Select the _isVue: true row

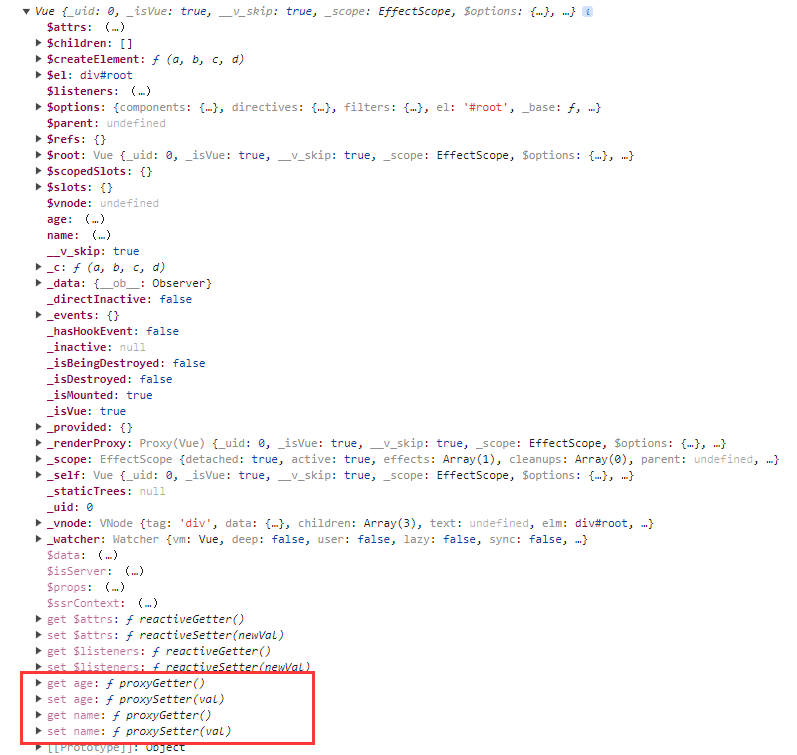click(86, 411)
